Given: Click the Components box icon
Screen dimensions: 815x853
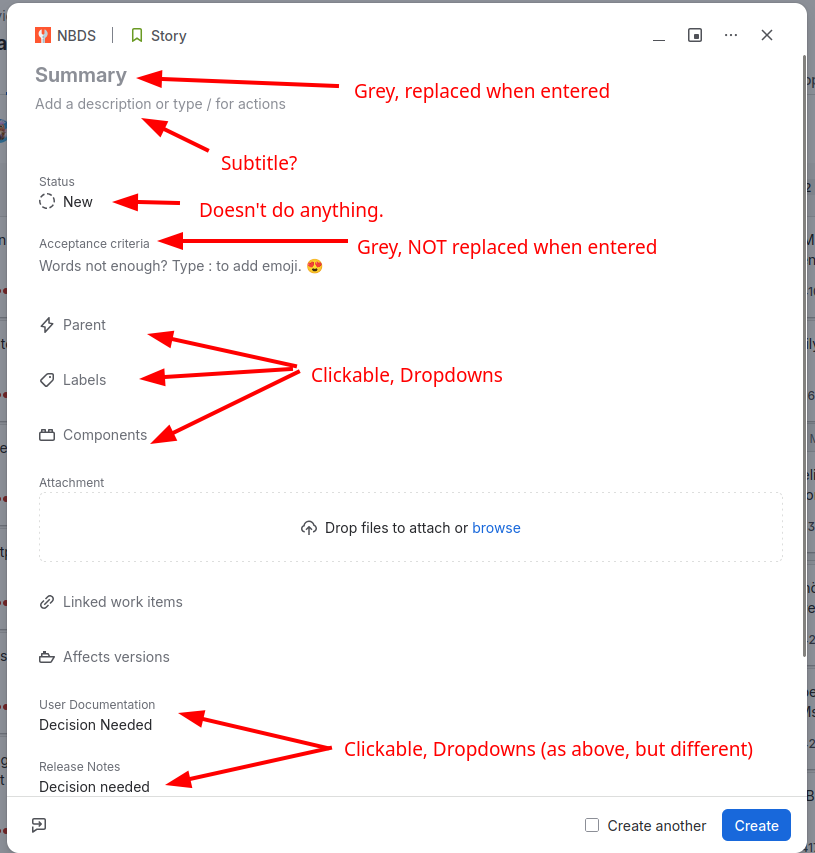Looking at the screenshot, I should (x=47, y=435).
